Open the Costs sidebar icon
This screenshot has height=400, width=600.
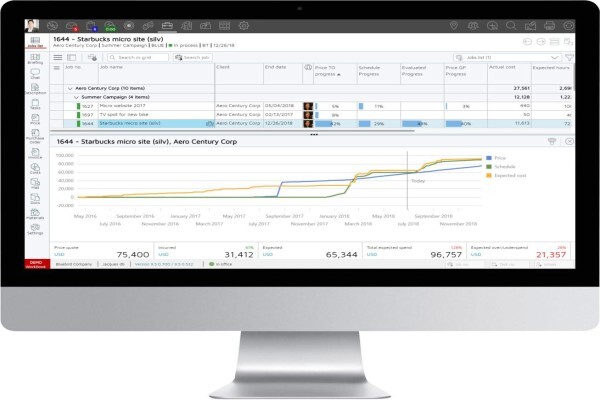click(35, 168)
